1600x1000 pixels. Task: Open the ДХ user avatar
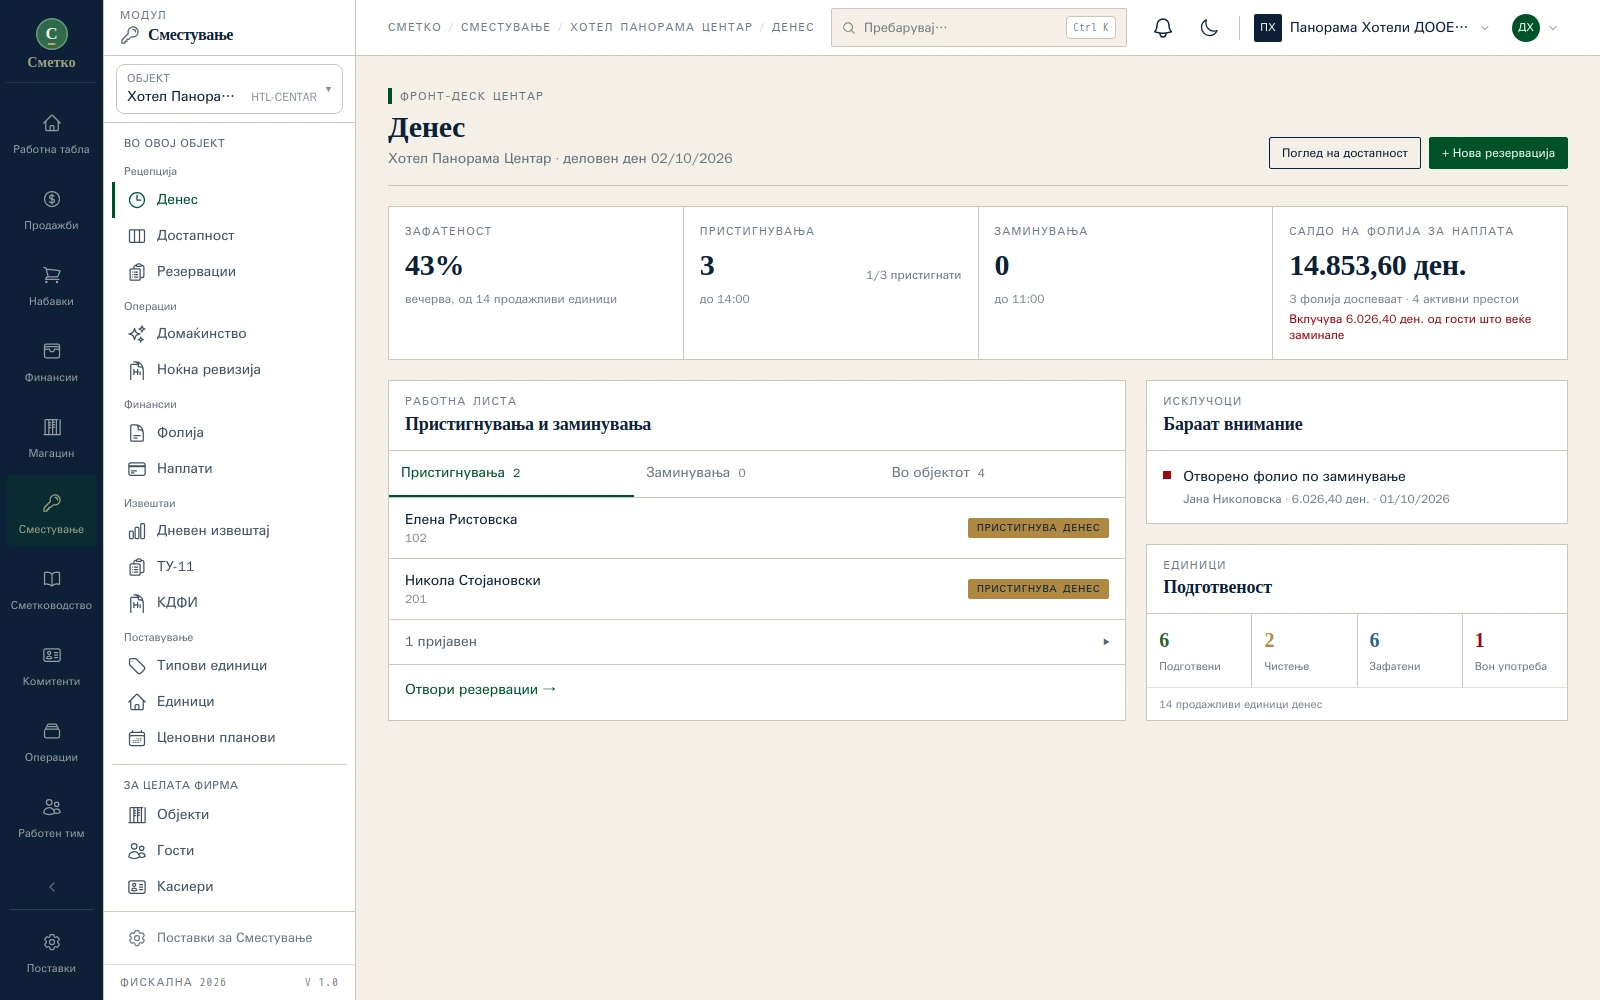(x=1526, y=28)
